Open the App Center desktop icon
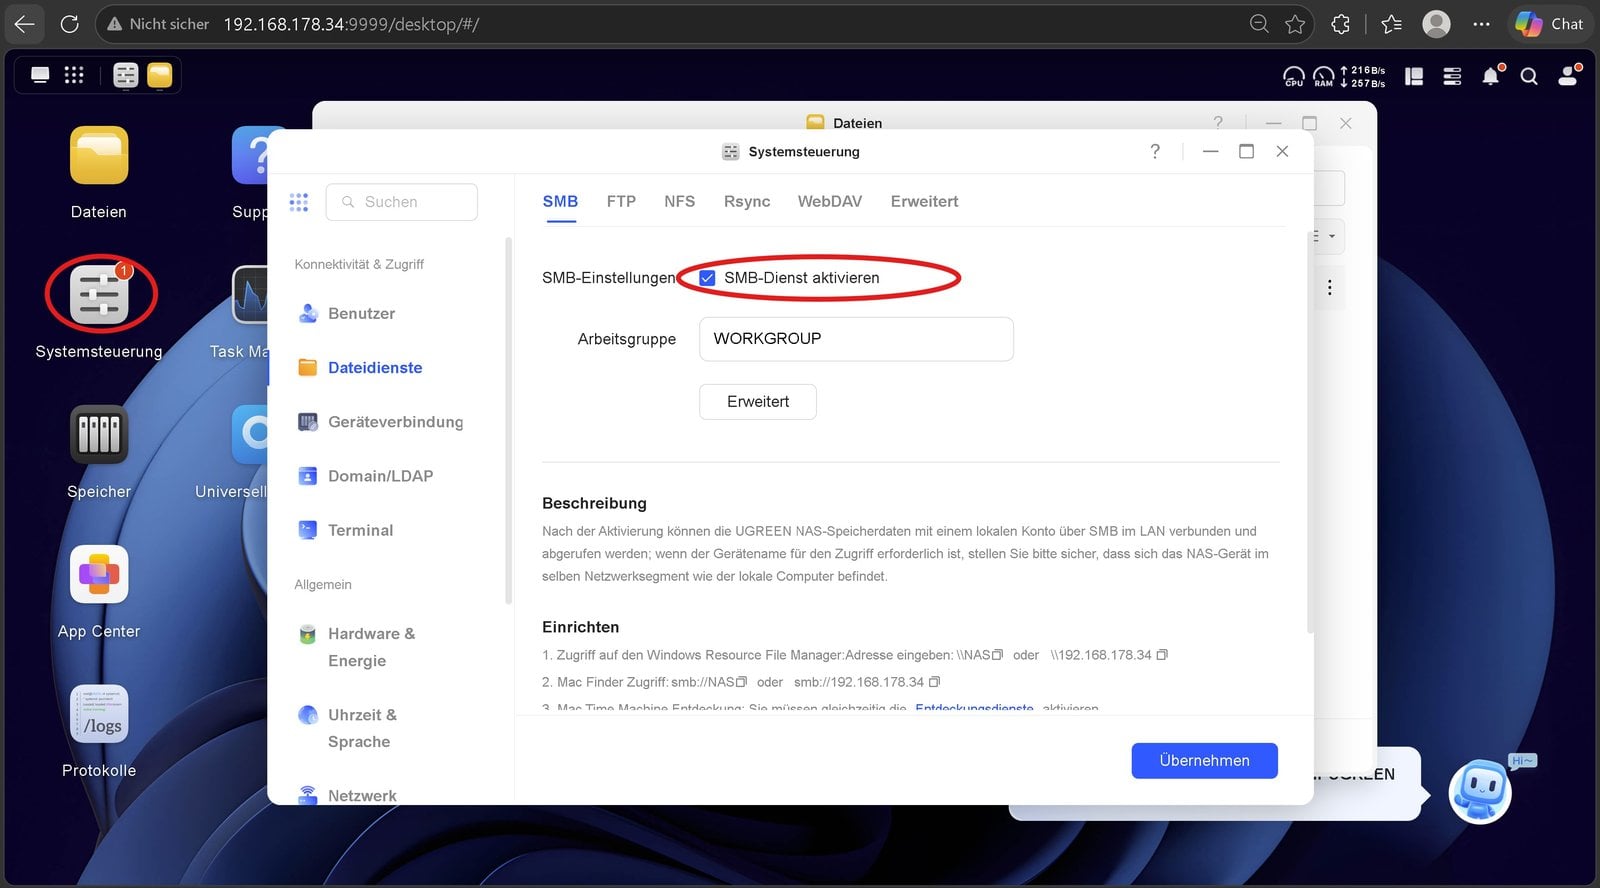The width and height of the screenshot is (1600, 888). 99,575
